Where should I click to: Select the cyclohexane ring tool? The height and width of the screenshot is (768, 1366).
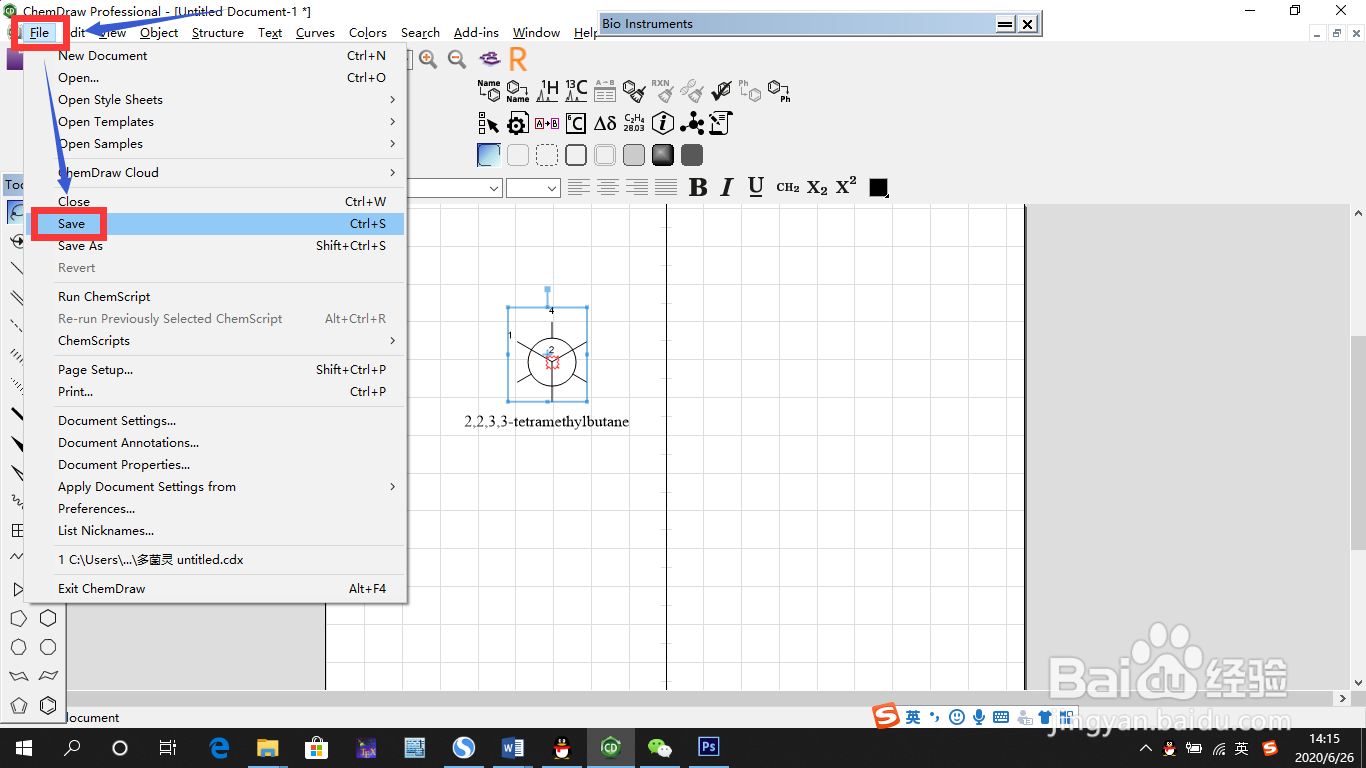pos(48,619)
